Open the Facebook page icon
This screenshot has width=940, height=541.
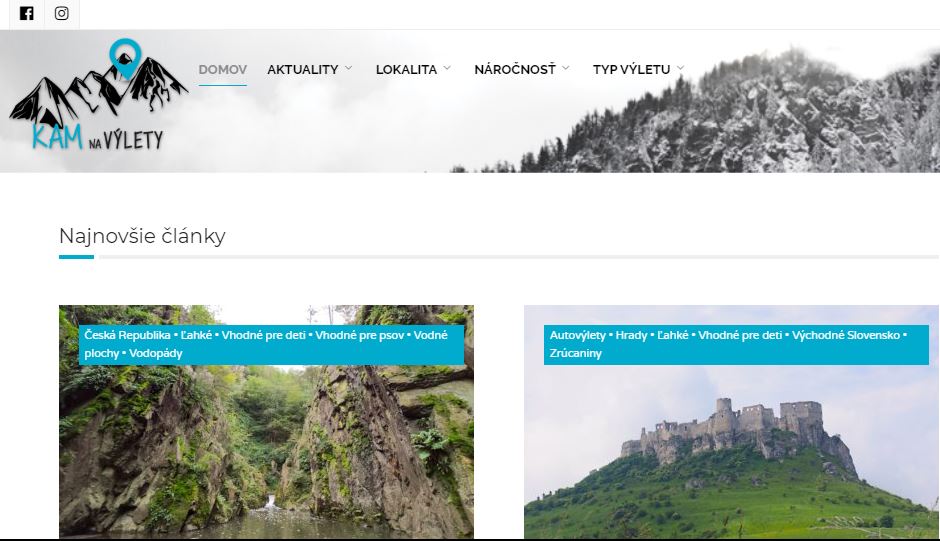[x=26, y=13]
